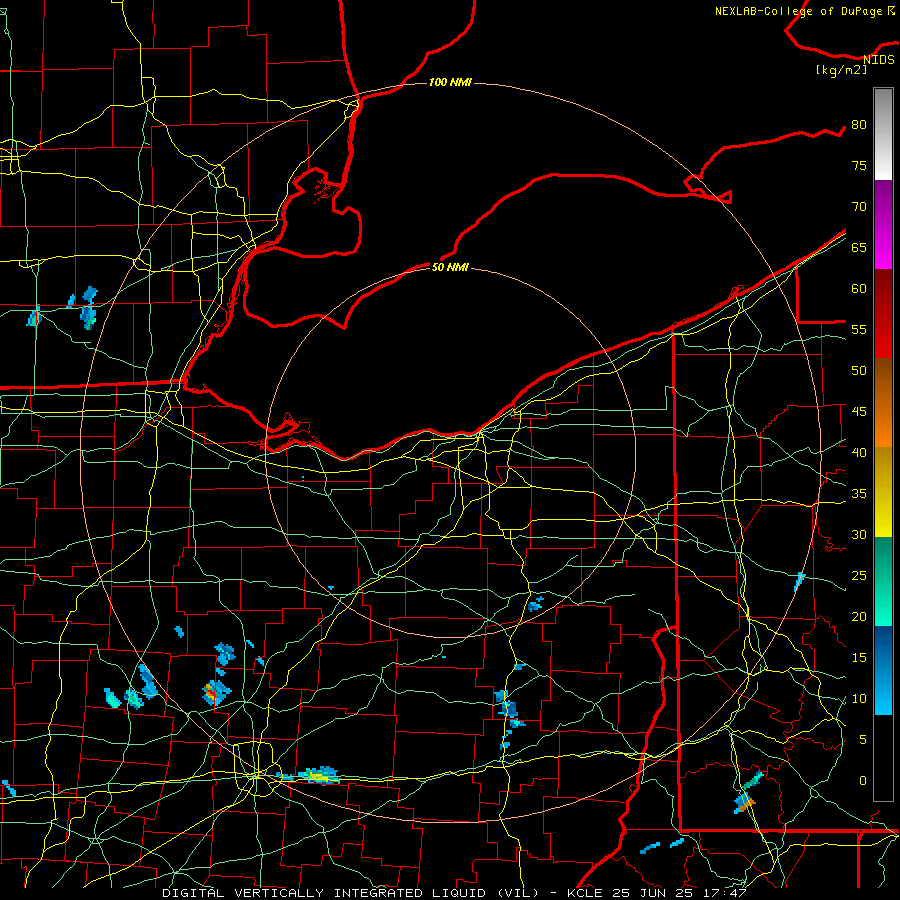The height and width of the screenshot is (900, 900).
Task: Click the 40 value on the color scale
Action: click(859, 453)
